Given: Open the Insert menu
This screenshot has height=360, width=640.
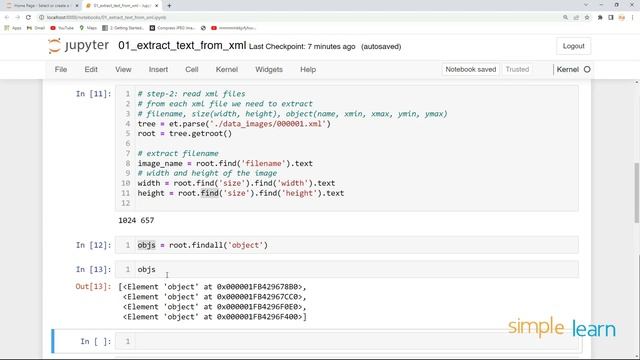Looking at the screenshot, I should pyautogui.click(x=158, y=69).
